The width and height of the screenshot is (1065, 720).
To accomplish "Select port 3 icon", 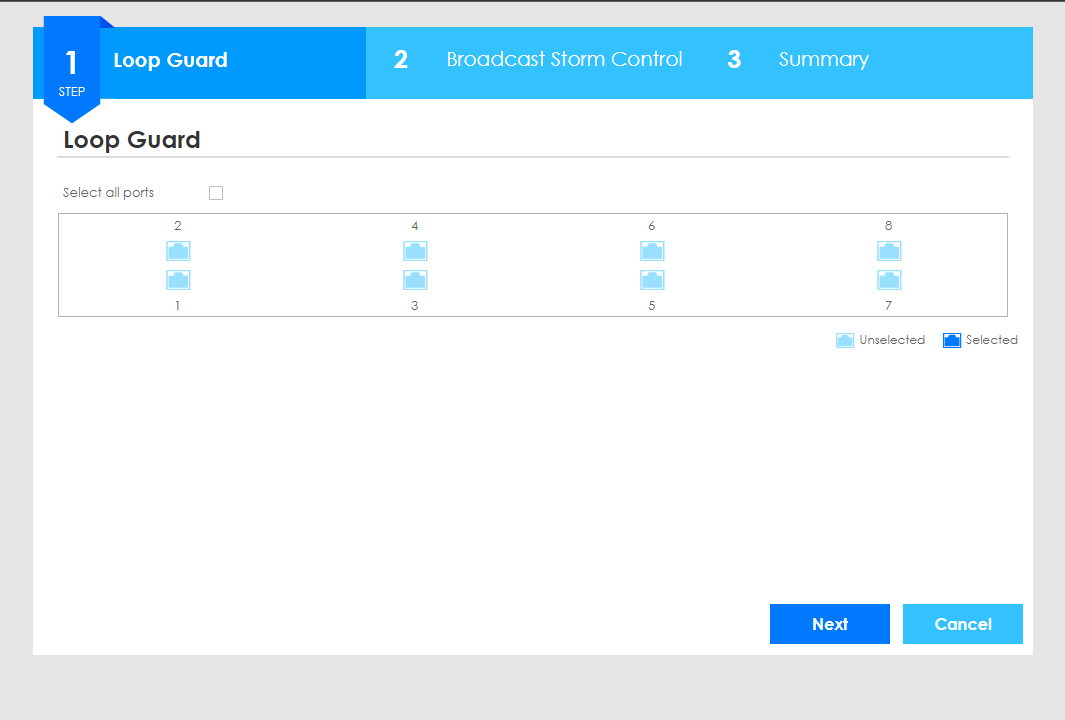I will coord(415,280).
